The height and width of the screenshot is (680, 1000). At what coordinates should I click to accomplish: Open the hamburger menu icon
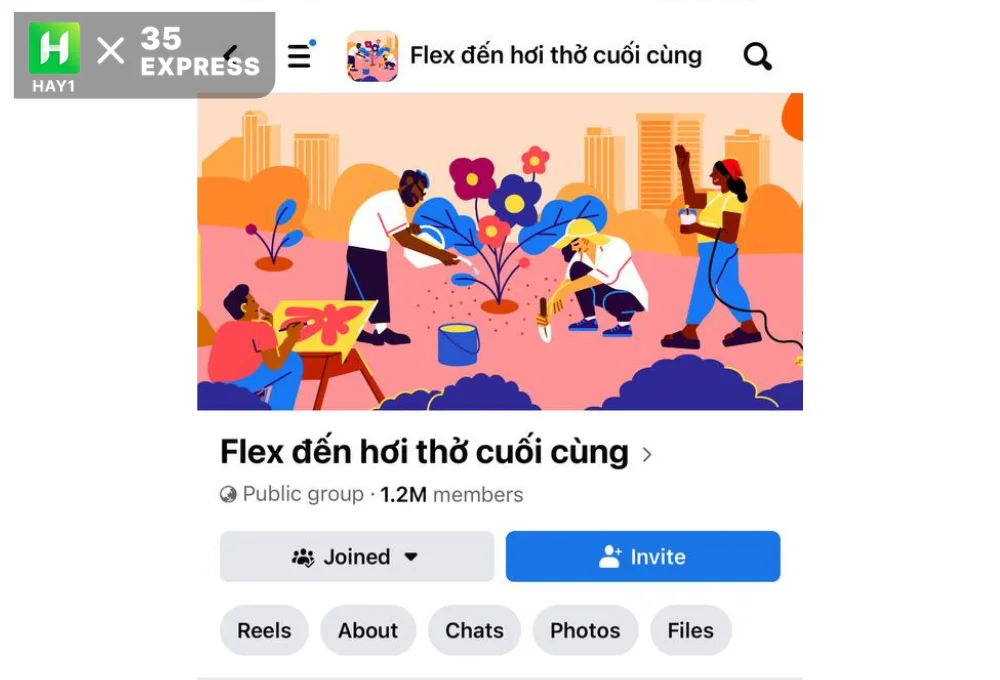coord(300,55)
